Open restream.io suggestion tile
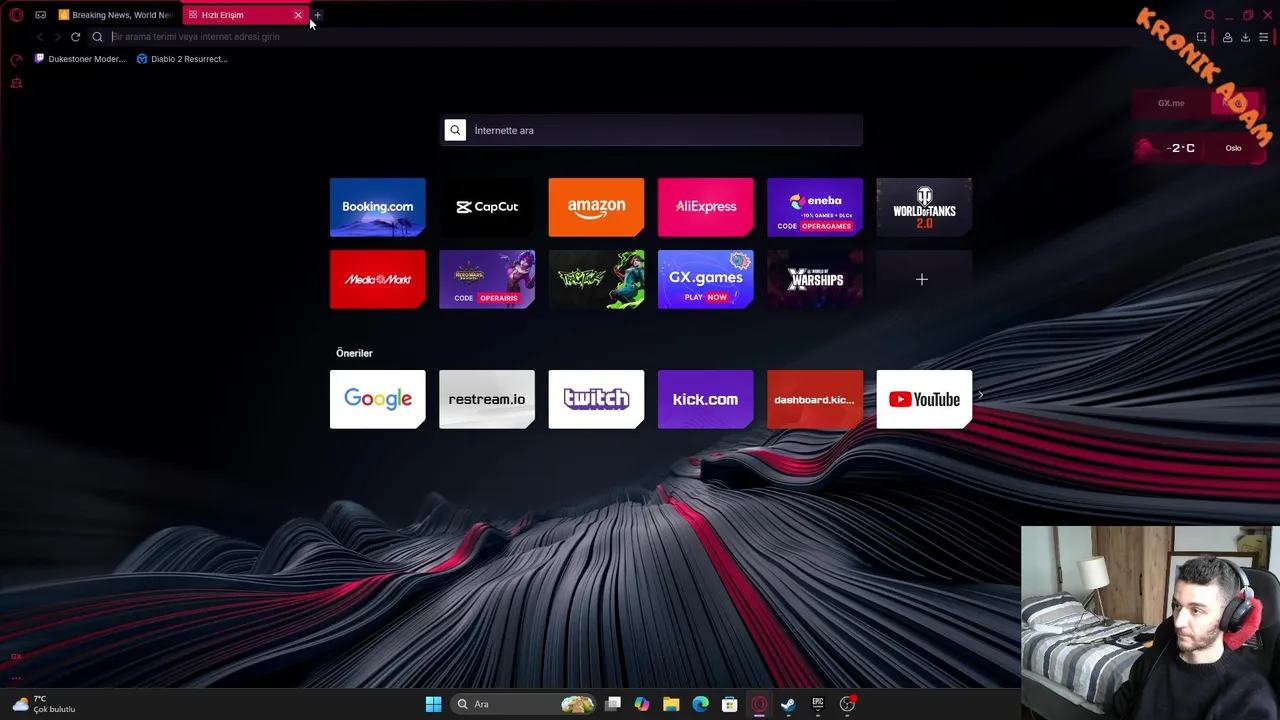This screenshot has height=720, width=1280. tap(487, 399)
